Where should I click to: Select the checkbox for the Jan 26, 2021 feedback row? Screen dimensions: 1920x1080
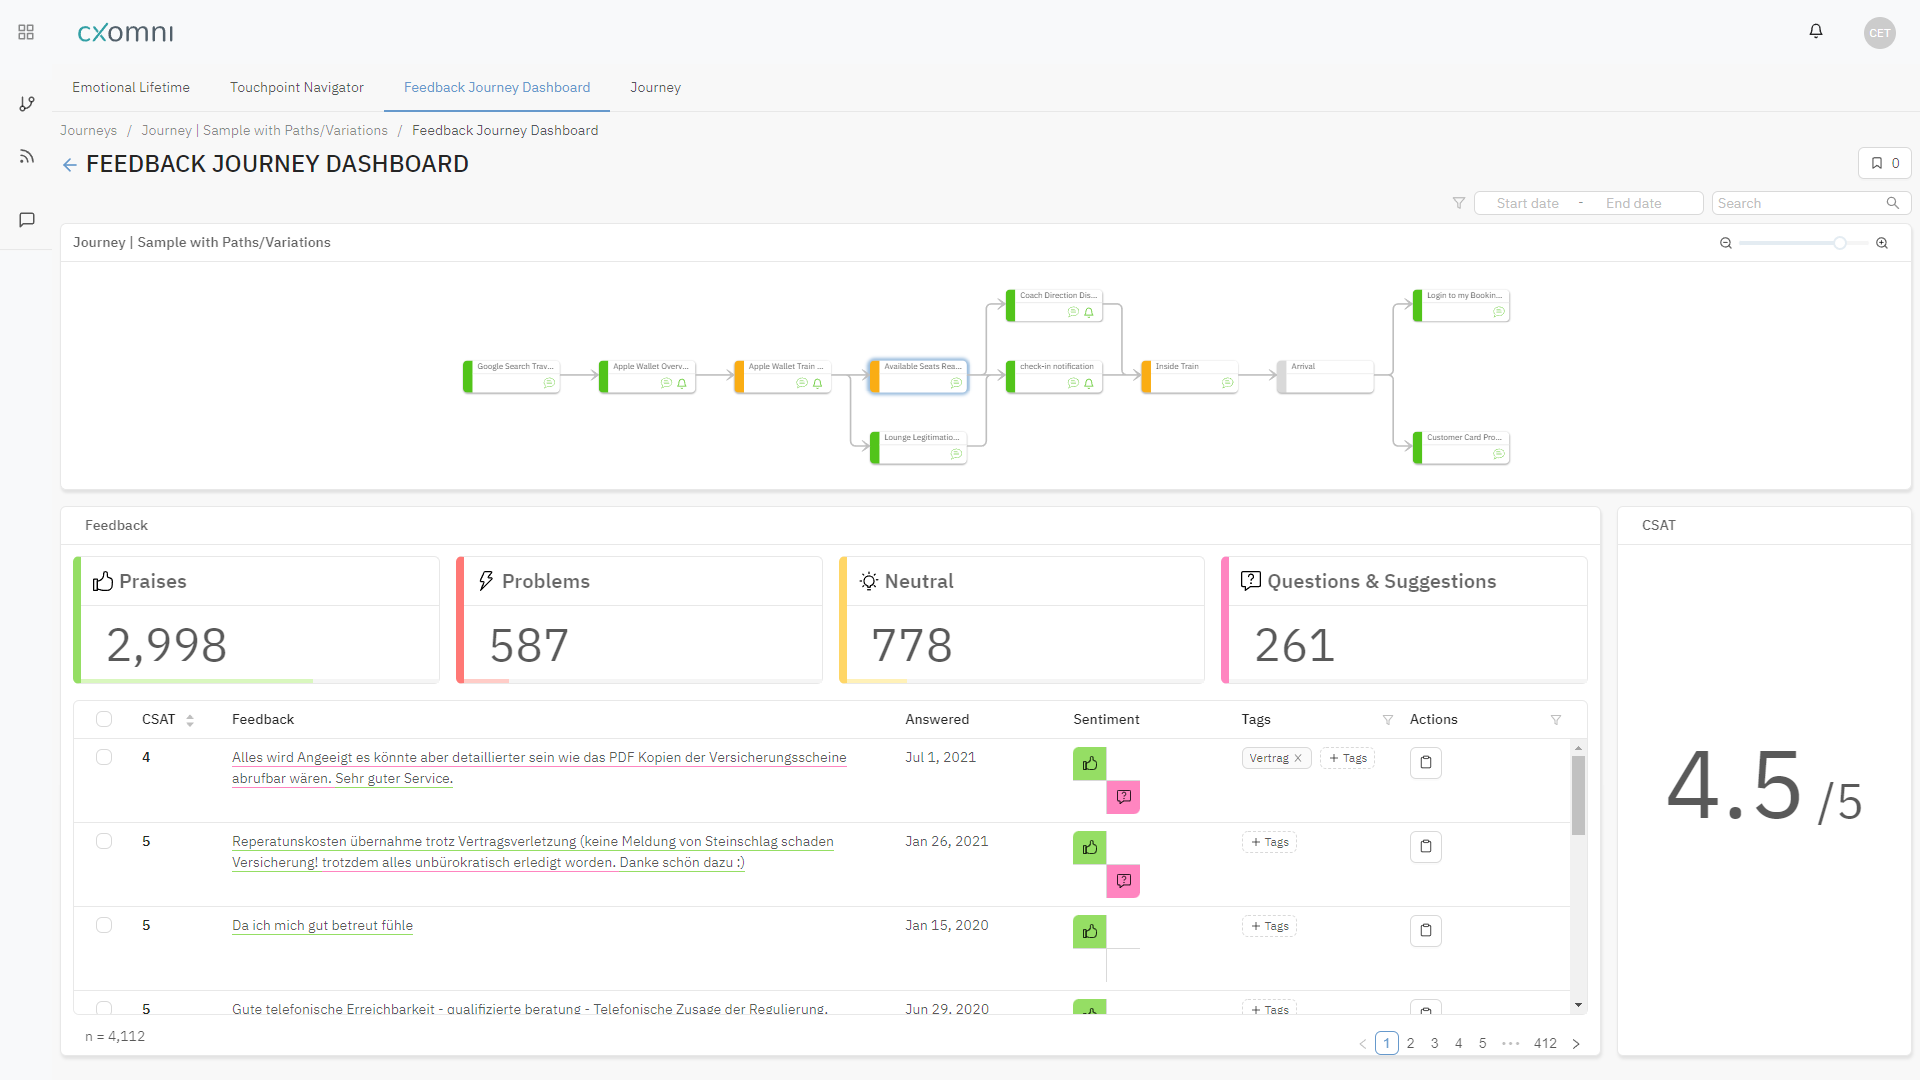pos(104,841)
